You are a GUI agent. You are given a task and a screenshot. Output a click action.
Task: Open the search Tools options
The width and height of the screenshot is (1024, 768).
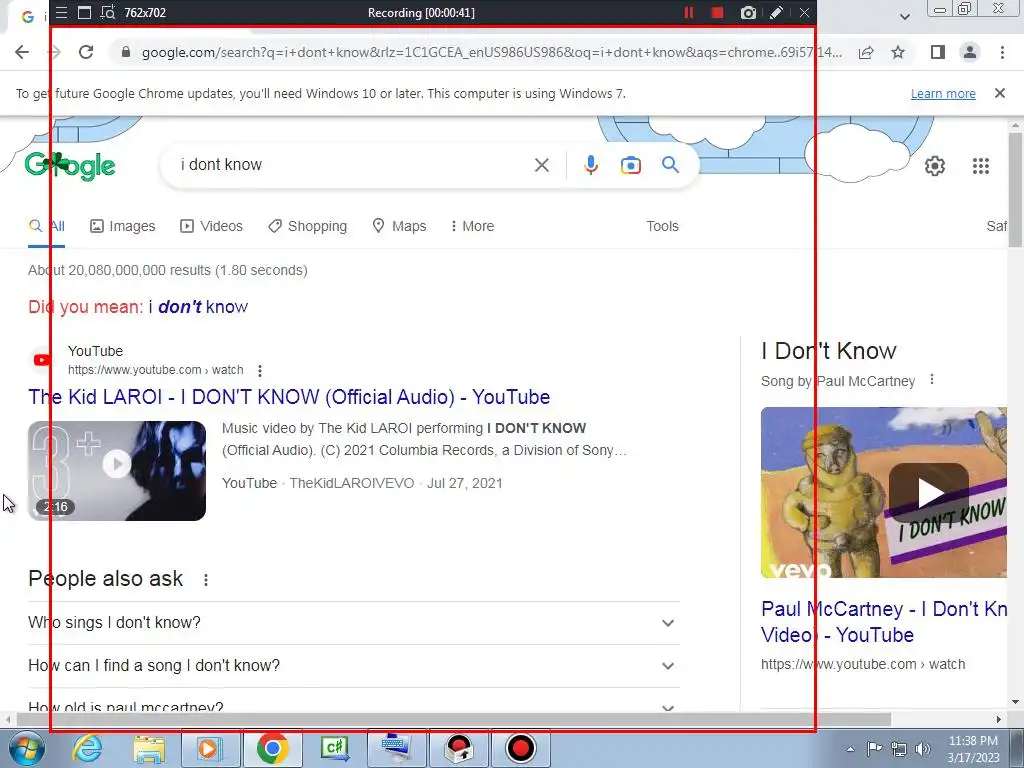tap(662, 226)
